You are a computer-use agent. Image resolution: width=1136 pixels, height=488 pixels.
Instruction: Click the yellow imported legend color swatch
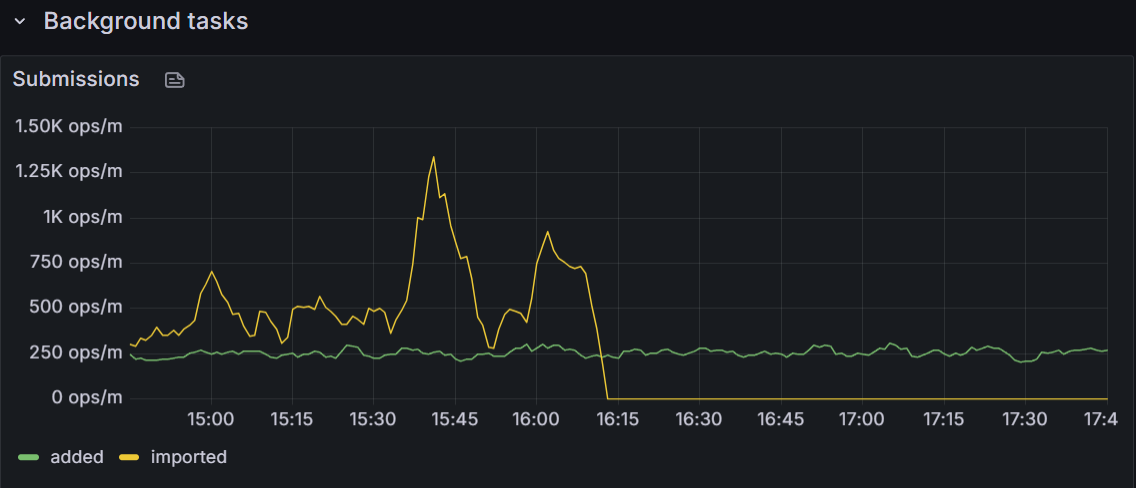tap(130, 457)
